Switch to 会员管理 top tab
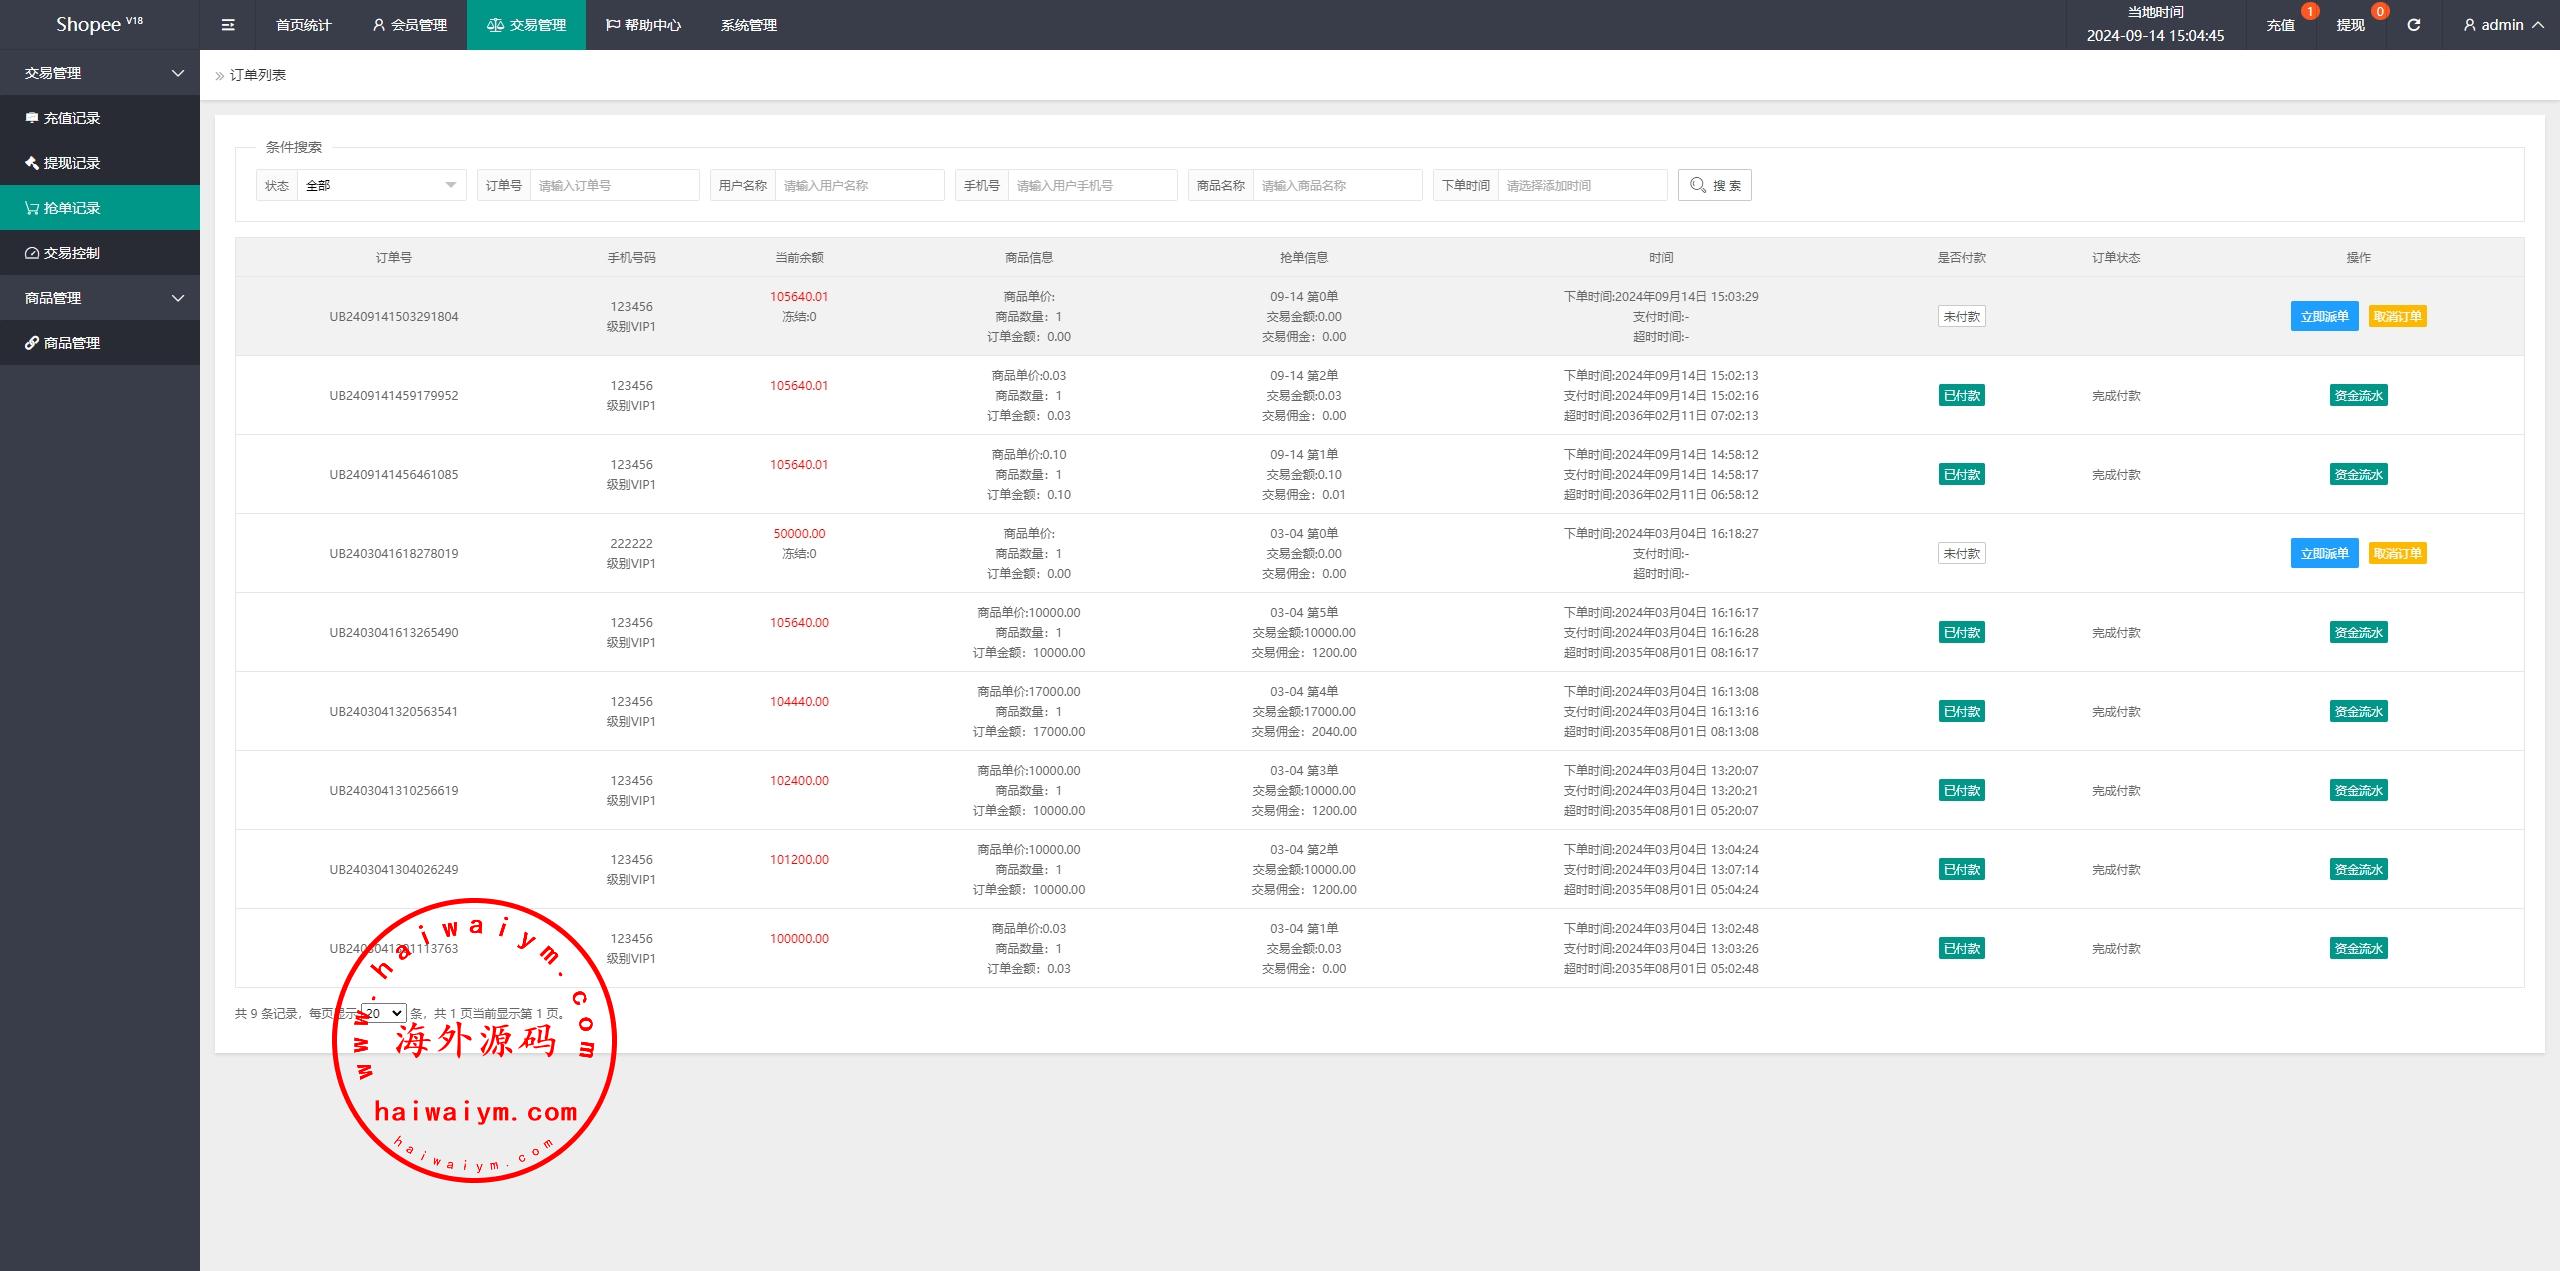Viewport: 2560px width, 1271px height. (x=409, y=25)
